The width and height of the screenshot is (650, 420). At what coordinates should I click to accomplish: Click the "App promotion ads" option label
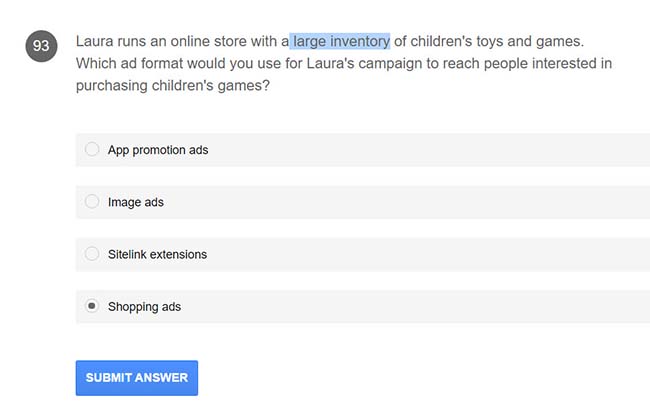tap(158, 150)
